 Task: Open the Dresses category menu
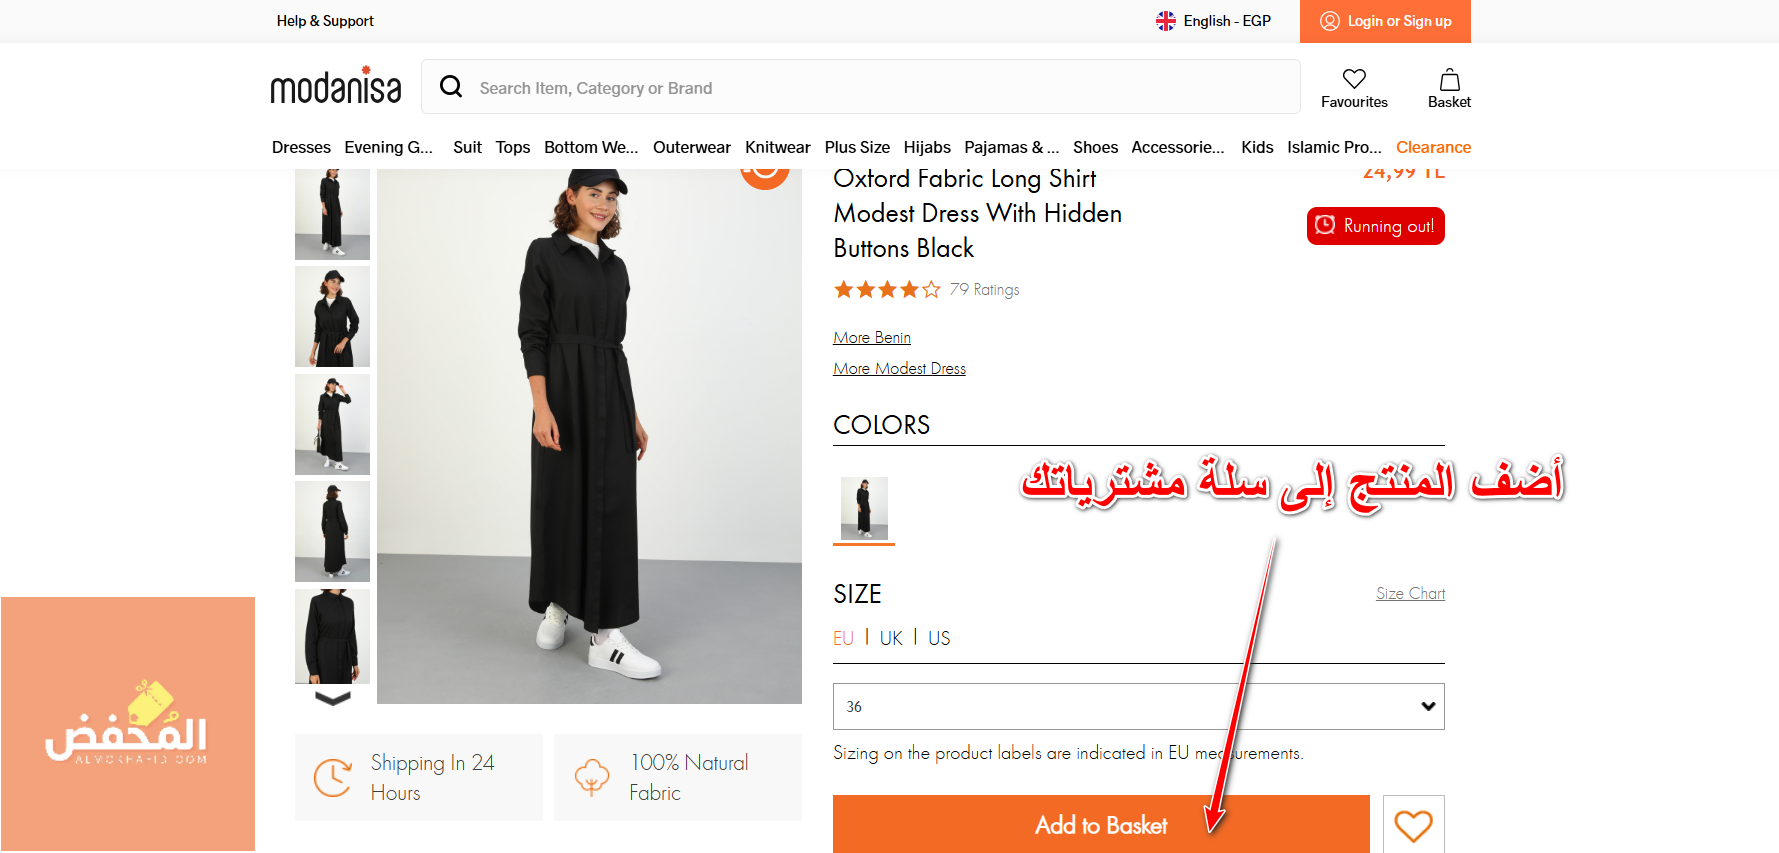(301, 147)
